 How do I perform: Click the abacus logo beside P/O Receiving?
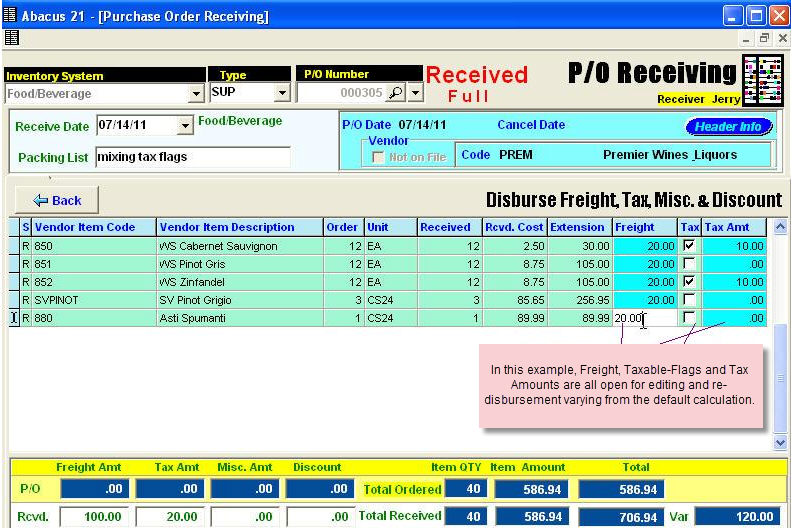click(763, 80)
